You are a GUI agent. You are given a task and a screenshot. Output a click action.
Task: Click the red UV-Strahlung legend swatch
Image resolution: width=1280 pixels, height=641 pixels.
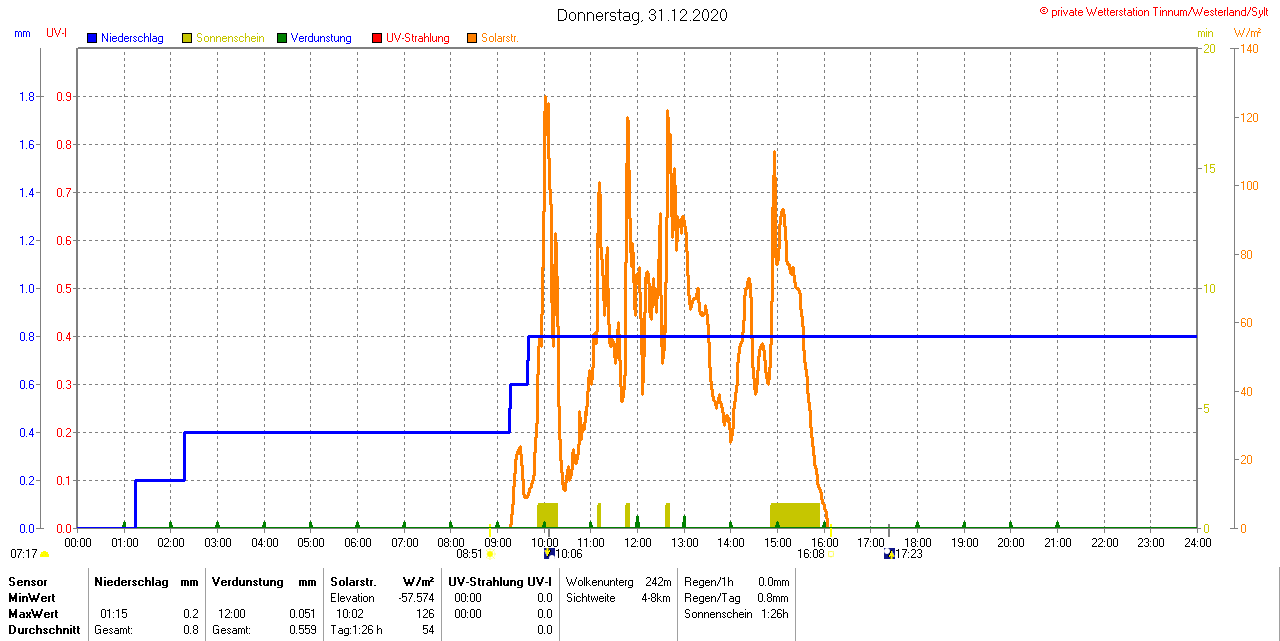click(377, 38)
